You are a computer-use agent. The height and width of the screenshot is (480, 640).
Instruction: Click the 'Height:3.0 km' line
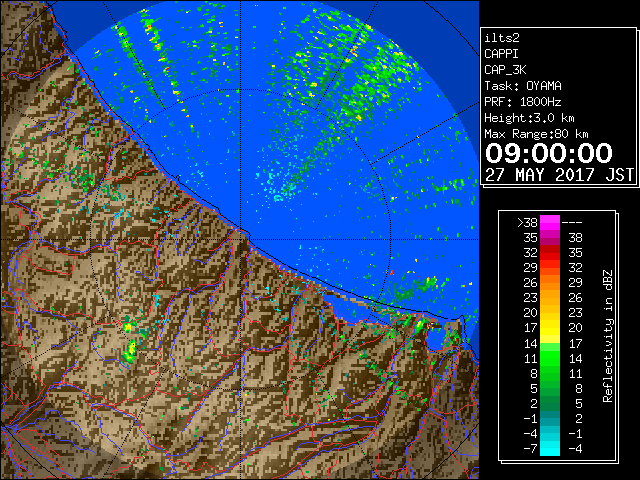(529, 118)
